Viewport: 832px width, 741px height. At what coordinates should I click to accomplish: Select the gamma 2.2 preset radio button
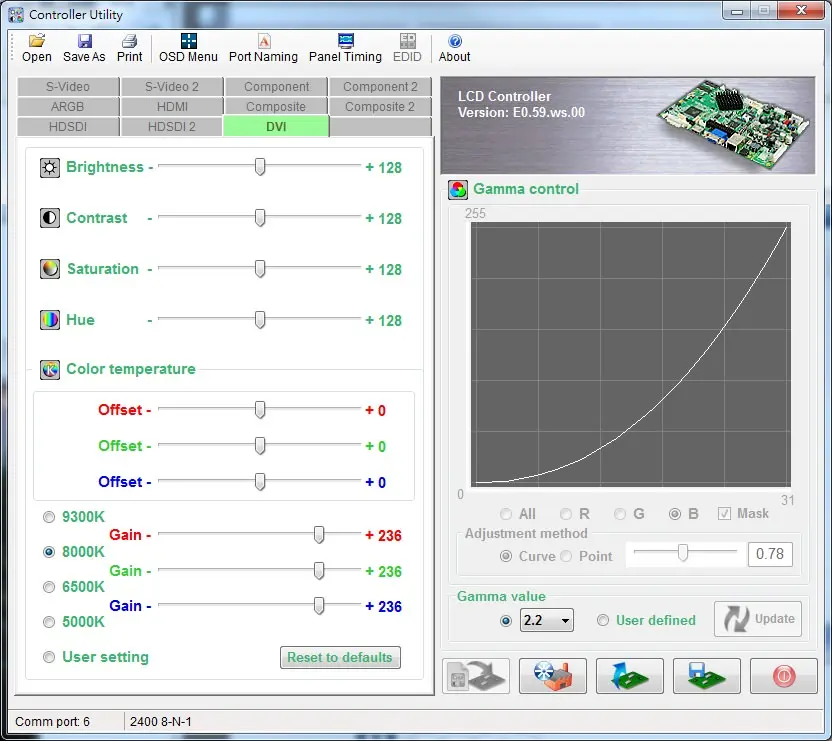[x=506, y=621]
